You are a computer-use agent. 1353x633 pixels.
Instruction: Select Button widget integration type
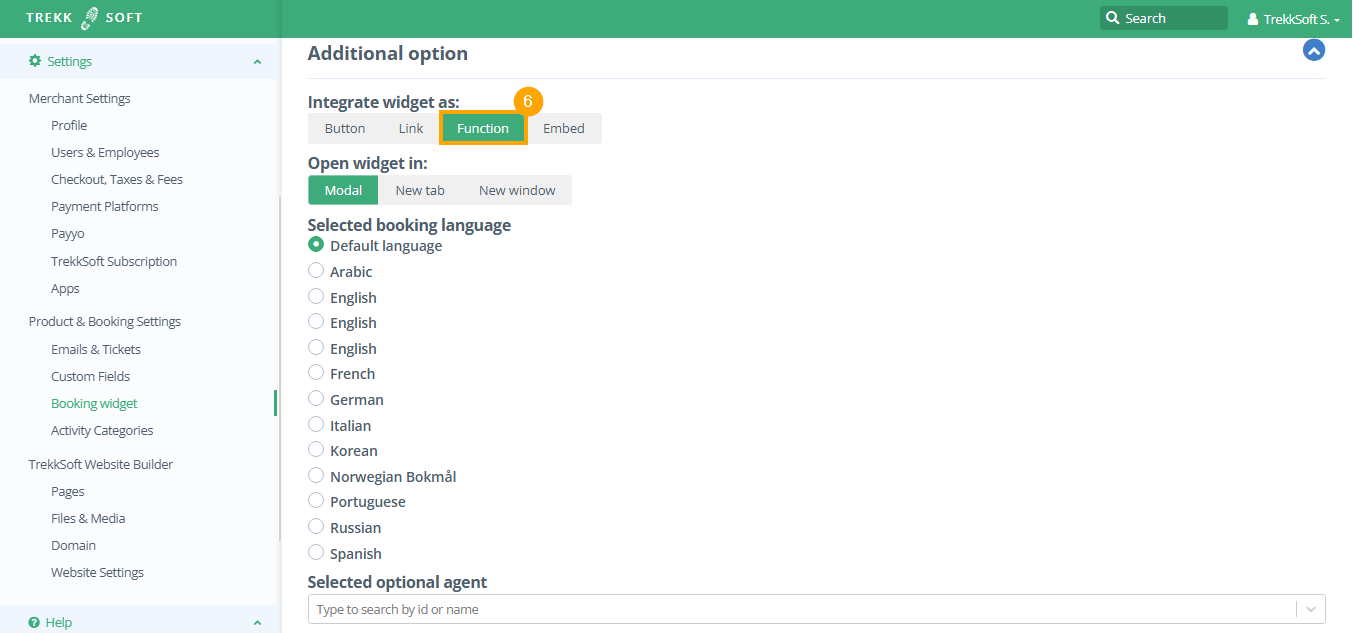click(x=345, y=128)
